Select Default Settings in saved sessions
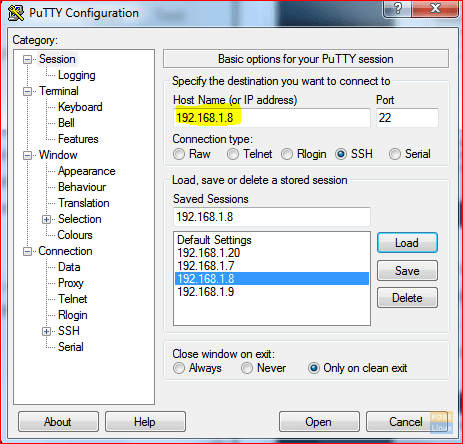Viewport: 463px width, 444px height. pos(272,240)
